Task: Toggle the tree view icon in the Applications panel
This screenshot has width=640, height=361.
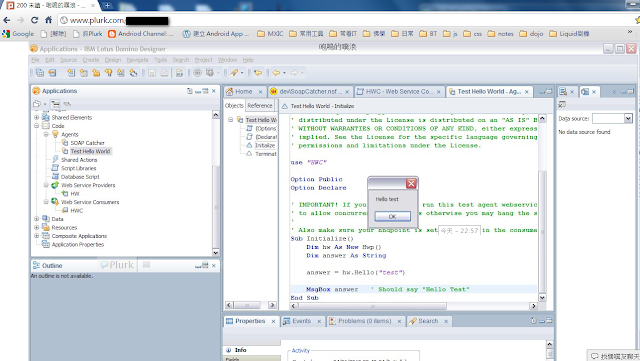Action: pos(55,104)
